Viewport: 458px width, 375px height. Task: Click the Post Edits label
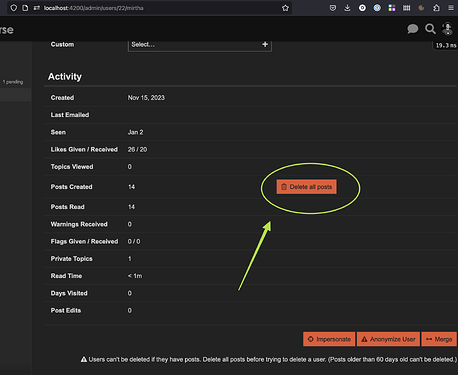[66, 311]
